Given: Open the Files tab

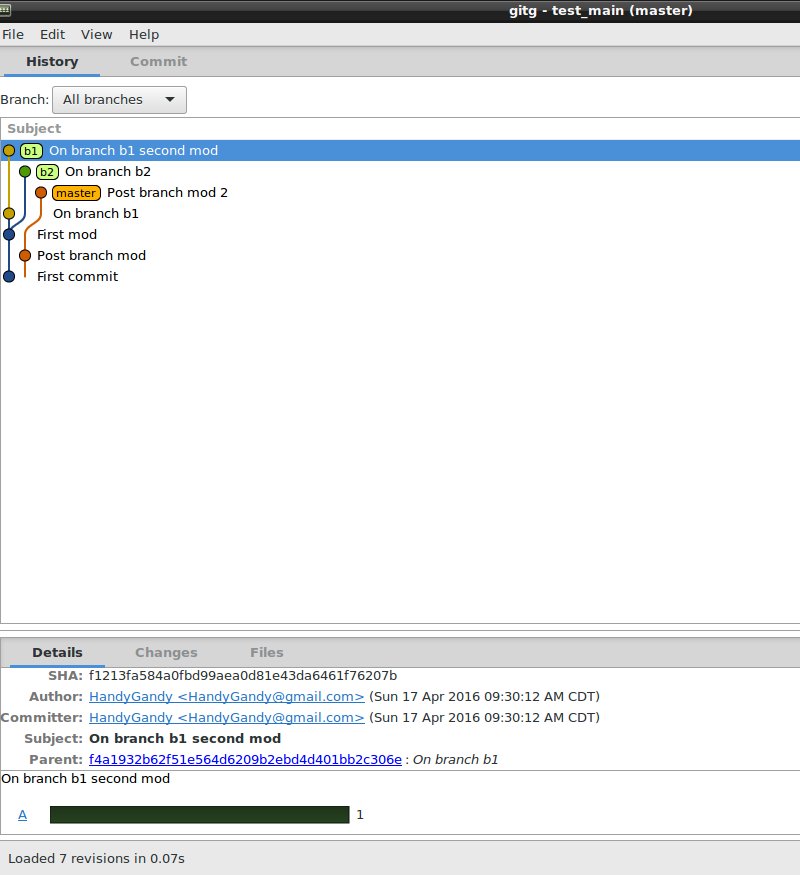Looking at the screenshot, I should 267,652.
